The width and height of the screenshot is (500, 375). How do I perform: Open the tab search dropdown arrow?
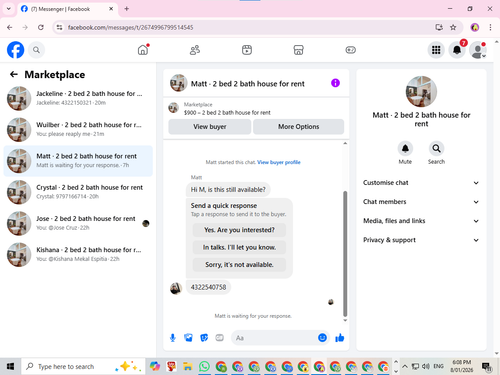tap(9, 9)
